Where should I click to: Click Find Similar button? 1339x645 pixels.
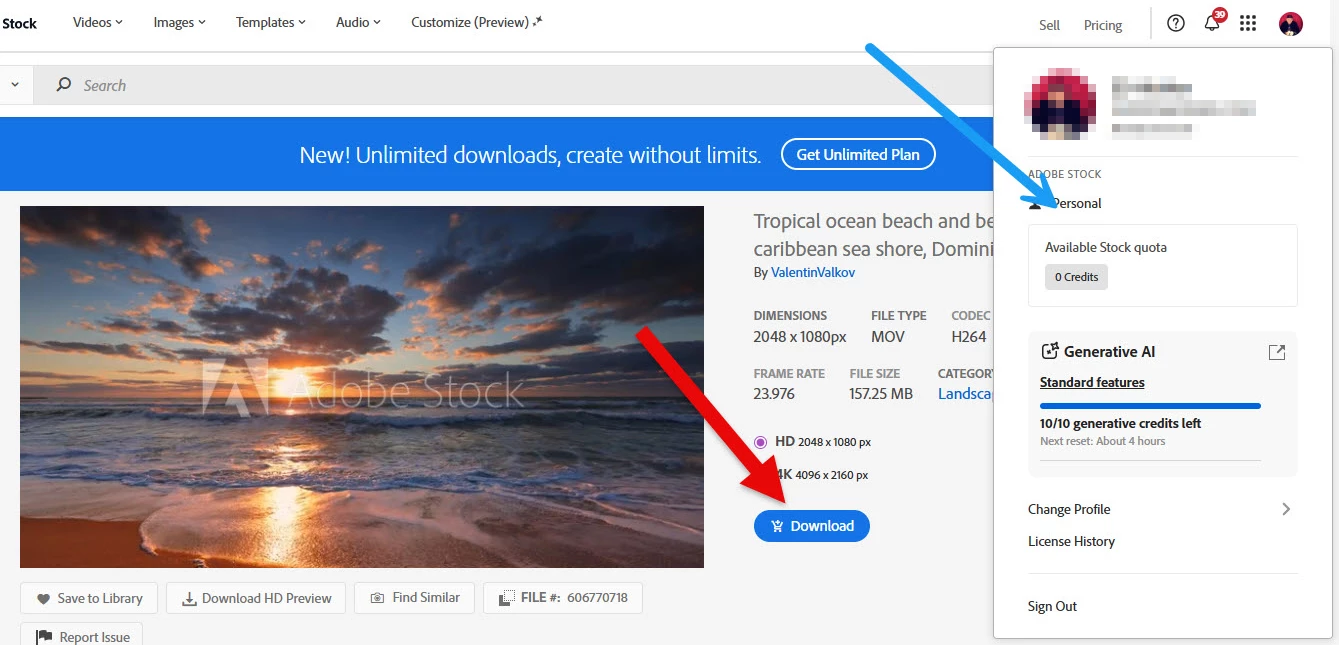(414, 598)
